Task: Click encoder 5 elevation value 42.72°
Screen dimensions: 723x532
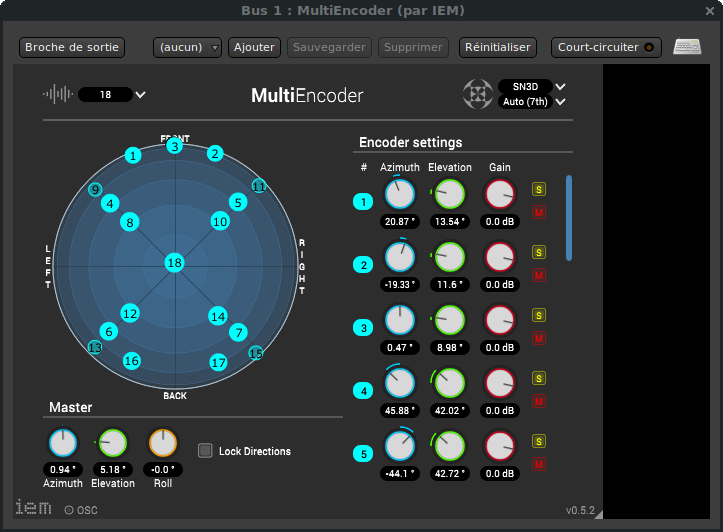Action: tap(450, 473)
